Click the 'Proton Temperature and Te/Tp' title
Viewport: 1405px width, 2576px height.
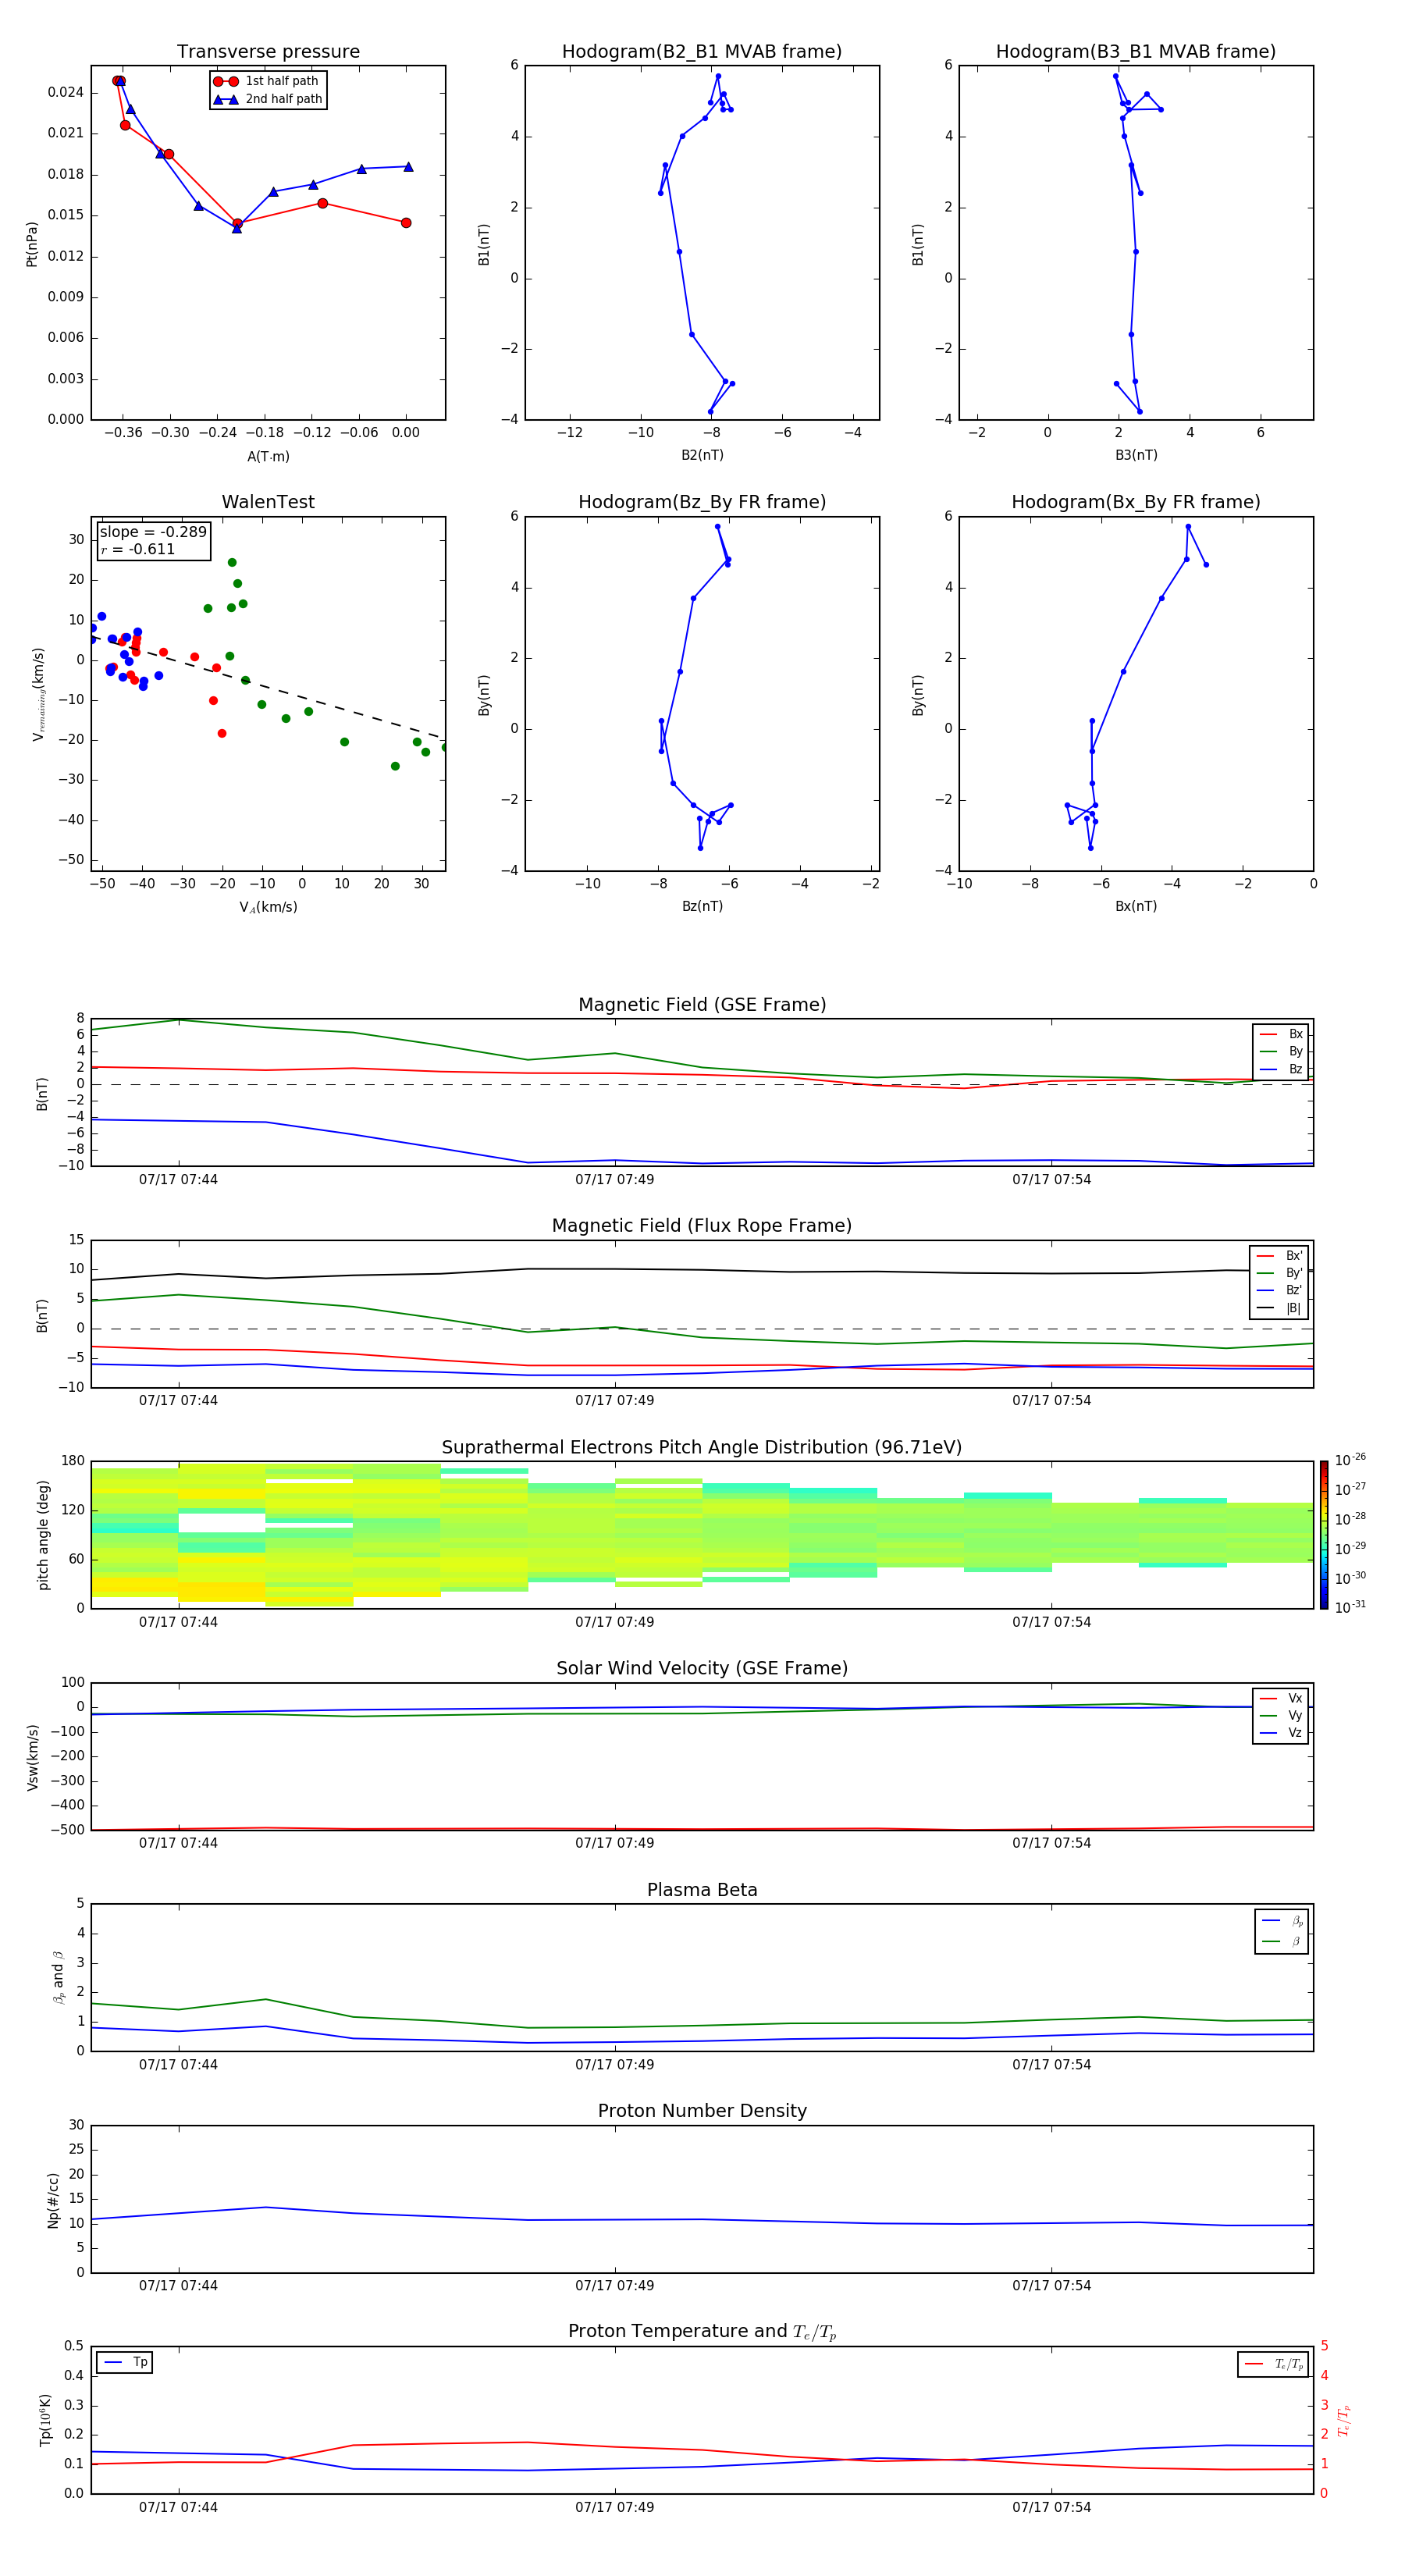click(702, 2332)
